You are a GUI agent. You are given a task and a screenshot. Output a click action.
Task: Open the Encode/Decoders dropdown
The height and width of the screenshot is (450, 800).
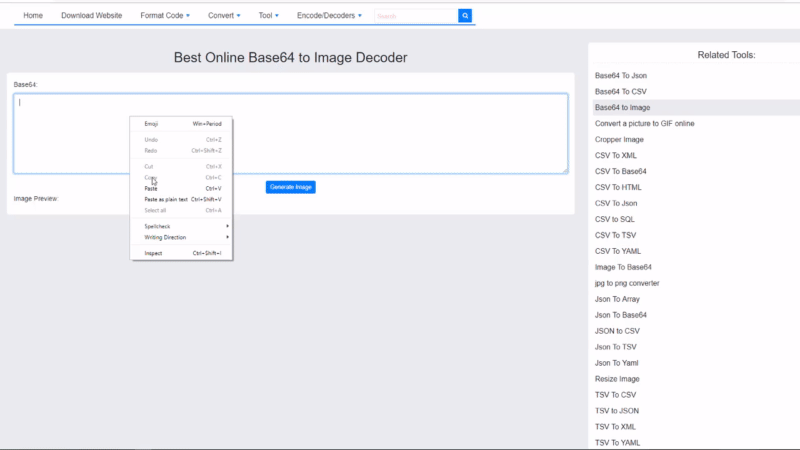tap(329, 16)
